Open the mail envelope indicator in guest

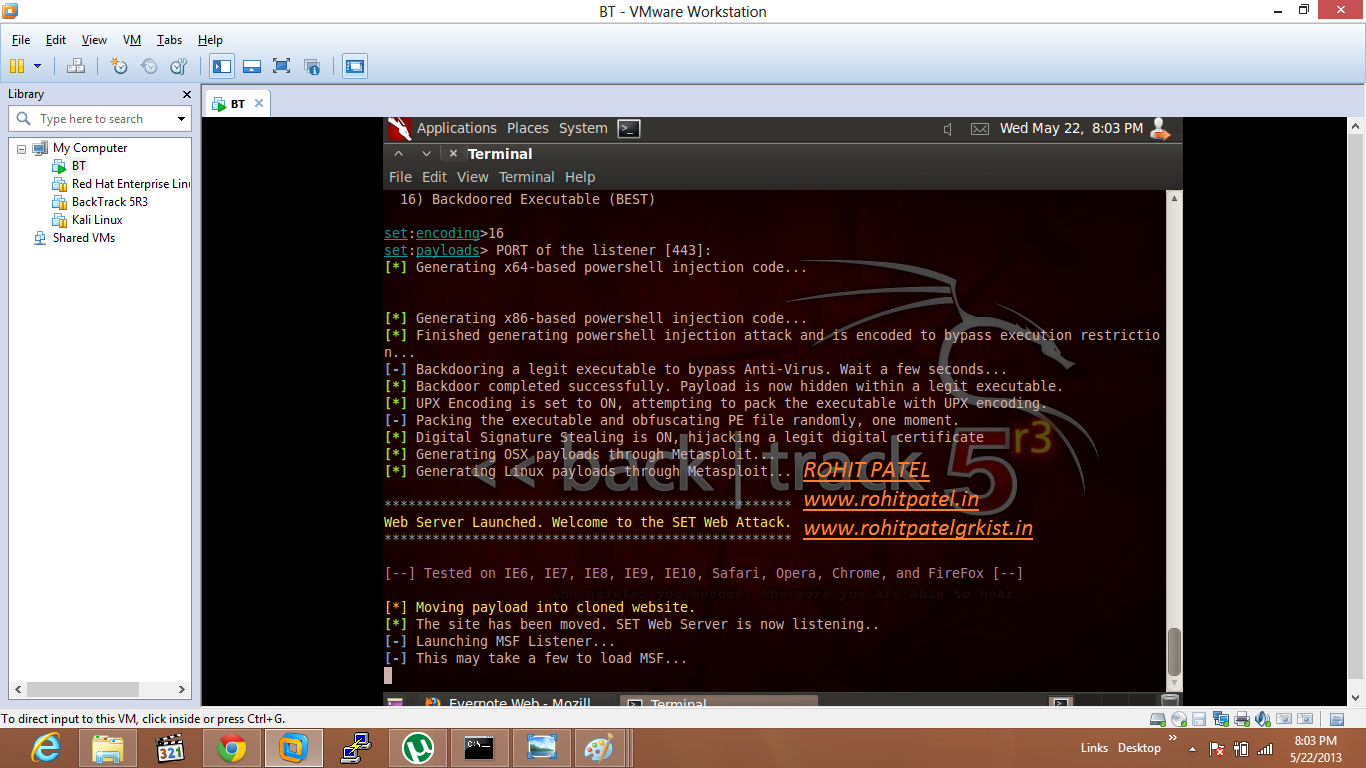click(x=980, y=129)
